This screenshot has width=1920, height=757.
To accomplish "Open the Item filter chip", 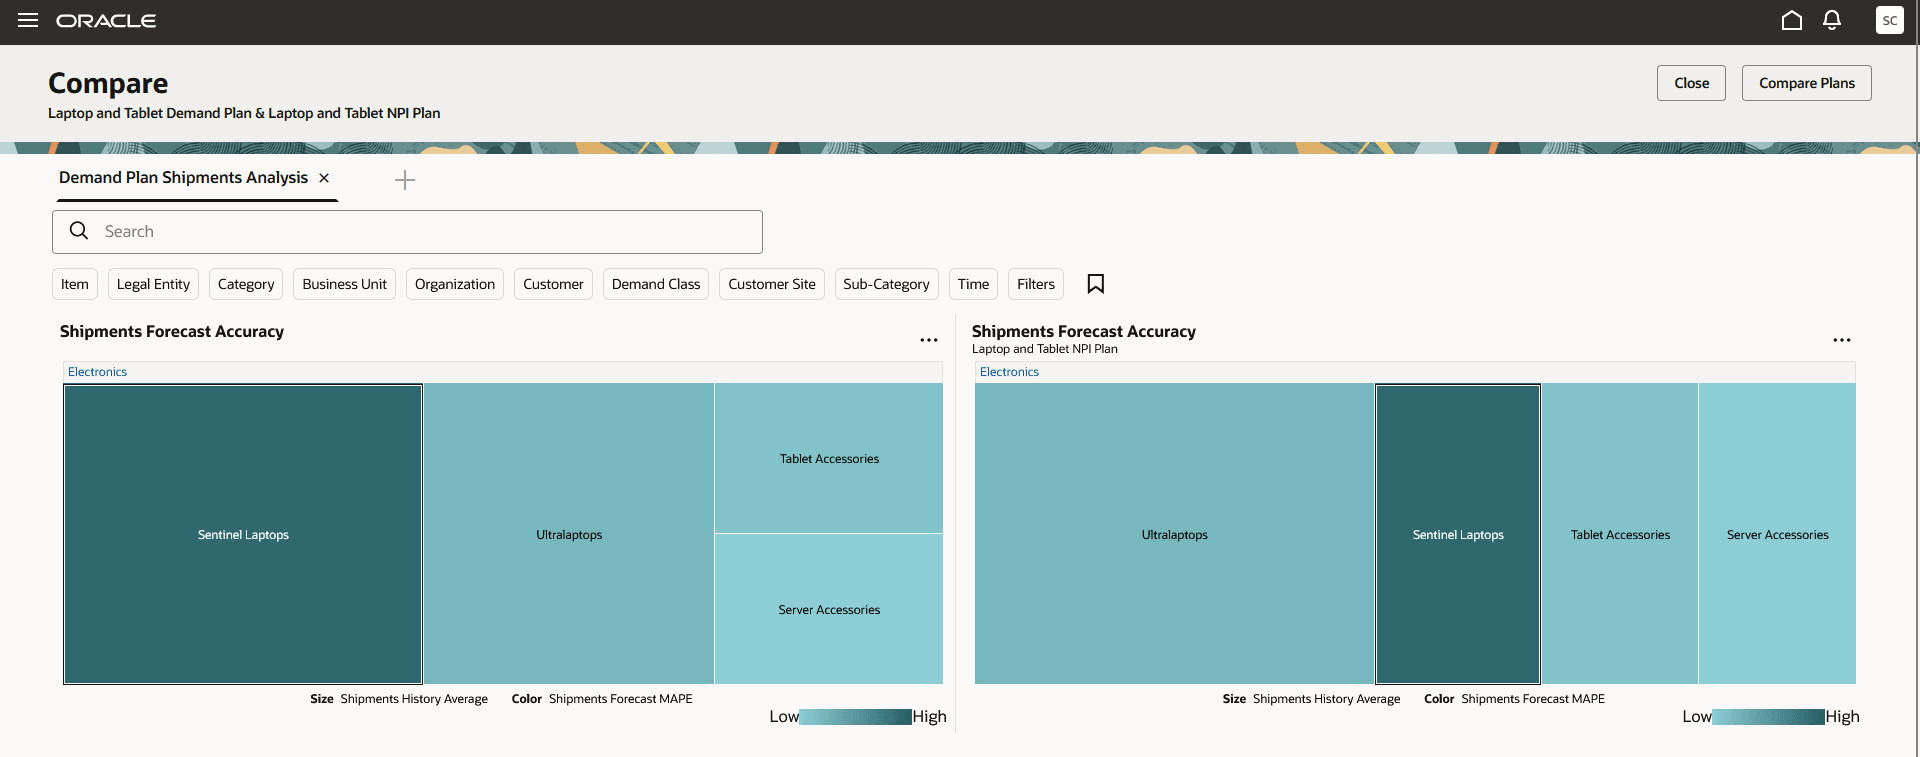I will tap(75, 284).
